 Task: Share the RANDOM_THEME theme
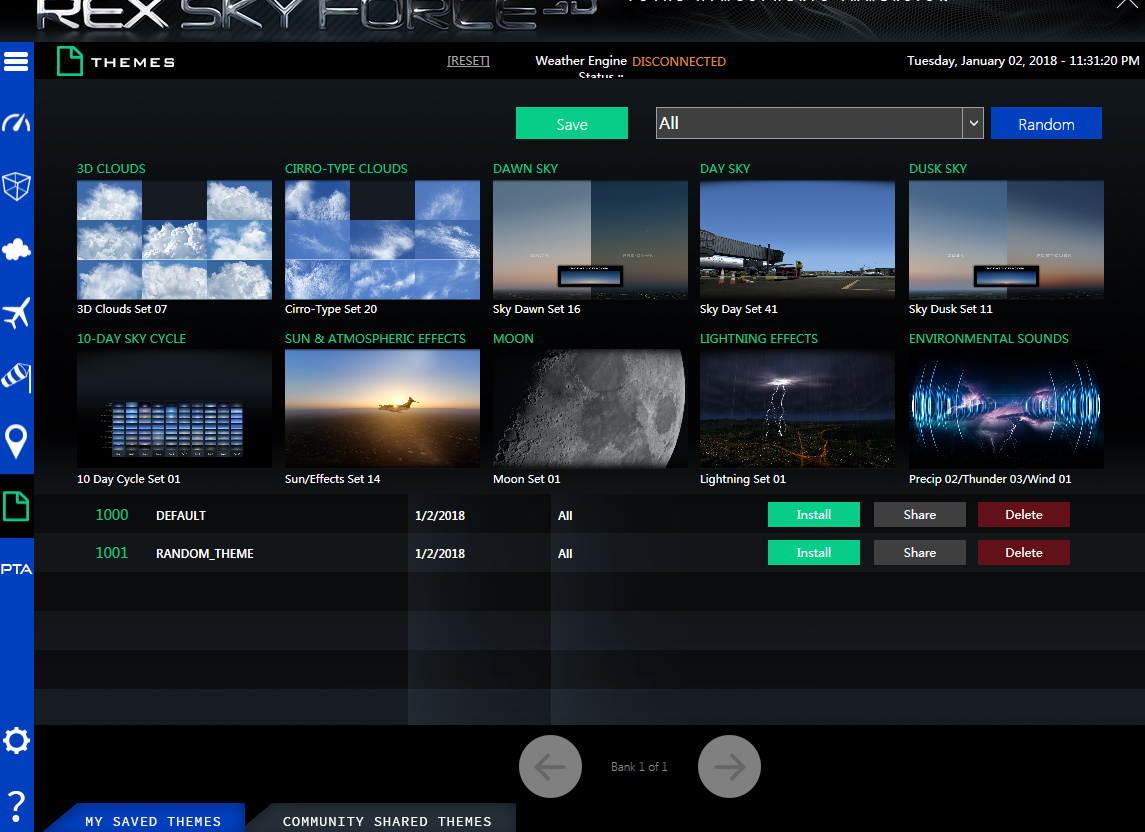click(919, 552)
